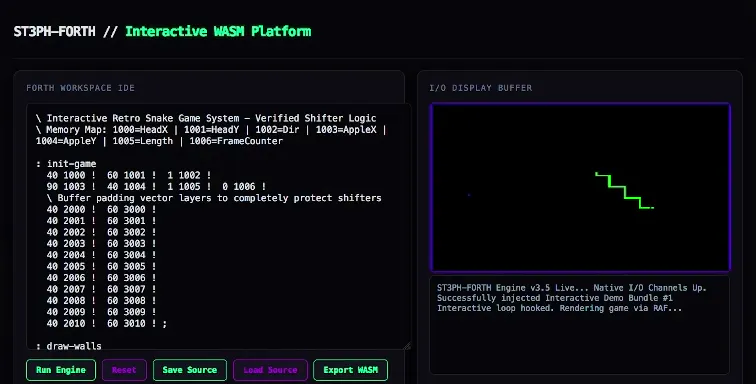Click the '40 2010 ! 60 3010 ! ;' line
Image resolution: width=756 pixels, height=384 pixels.
click(x=107, y=324)
